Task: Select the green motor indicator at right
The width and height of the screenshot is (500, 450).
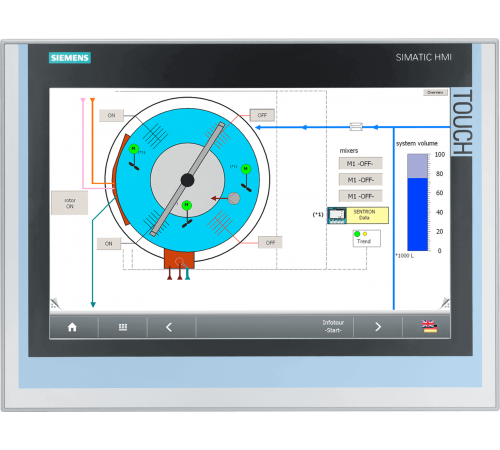Action: [246, 169]
